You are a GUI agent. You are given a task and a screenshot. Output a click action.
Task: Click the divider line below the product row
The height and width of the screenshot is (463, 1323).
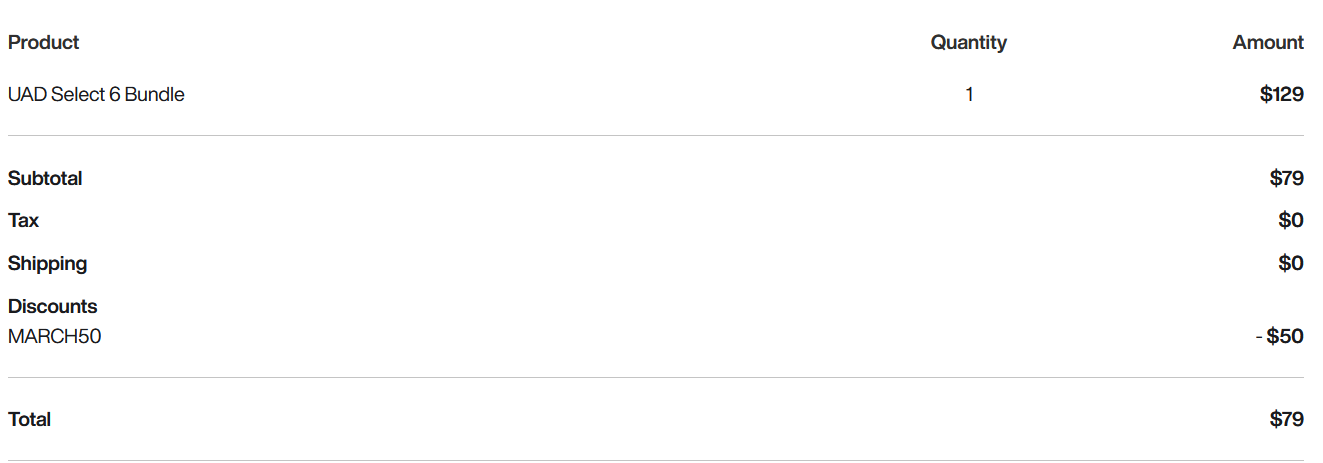655,135
